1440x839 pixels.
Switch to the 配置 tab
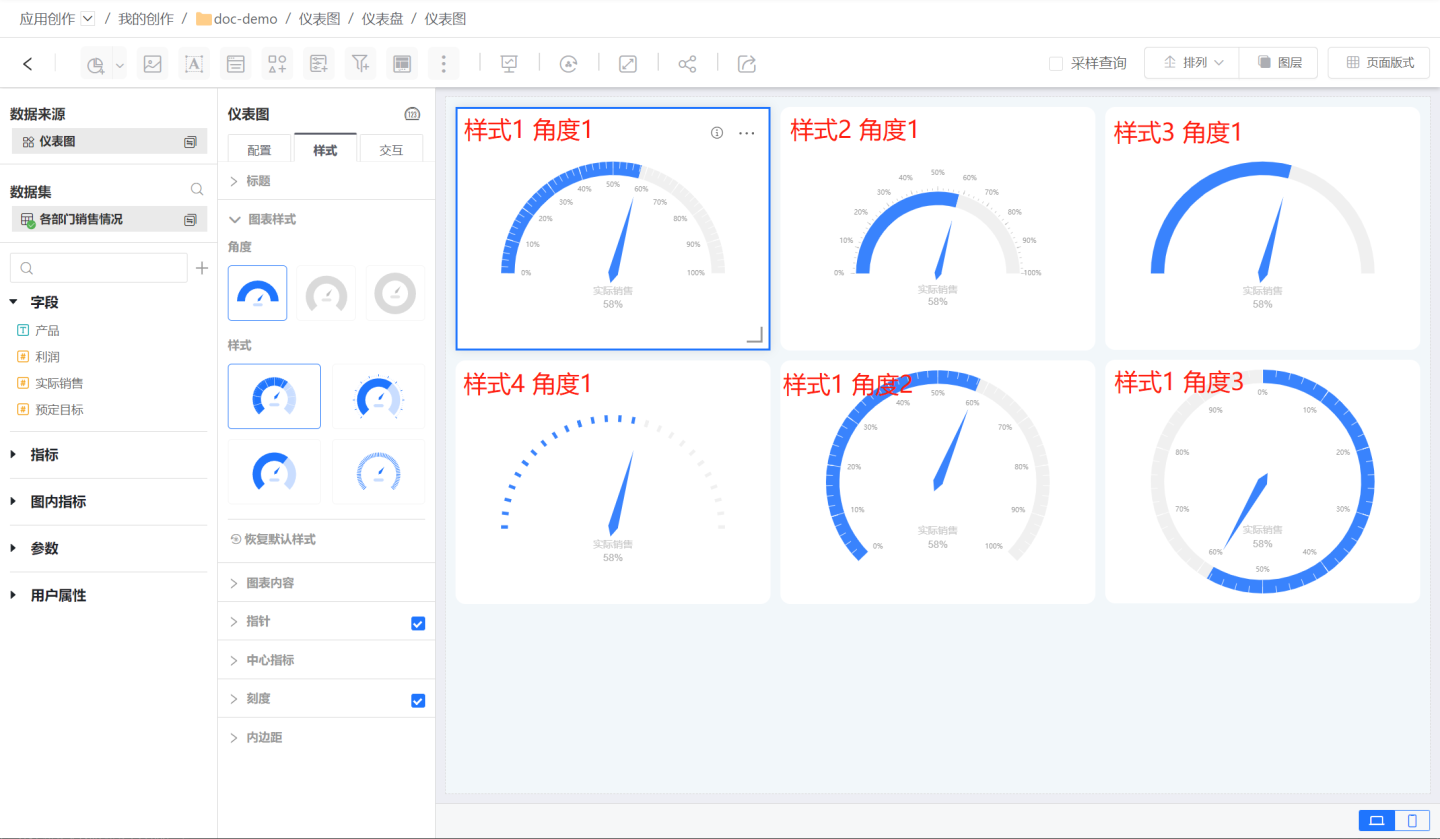click(x=259, y=149)
